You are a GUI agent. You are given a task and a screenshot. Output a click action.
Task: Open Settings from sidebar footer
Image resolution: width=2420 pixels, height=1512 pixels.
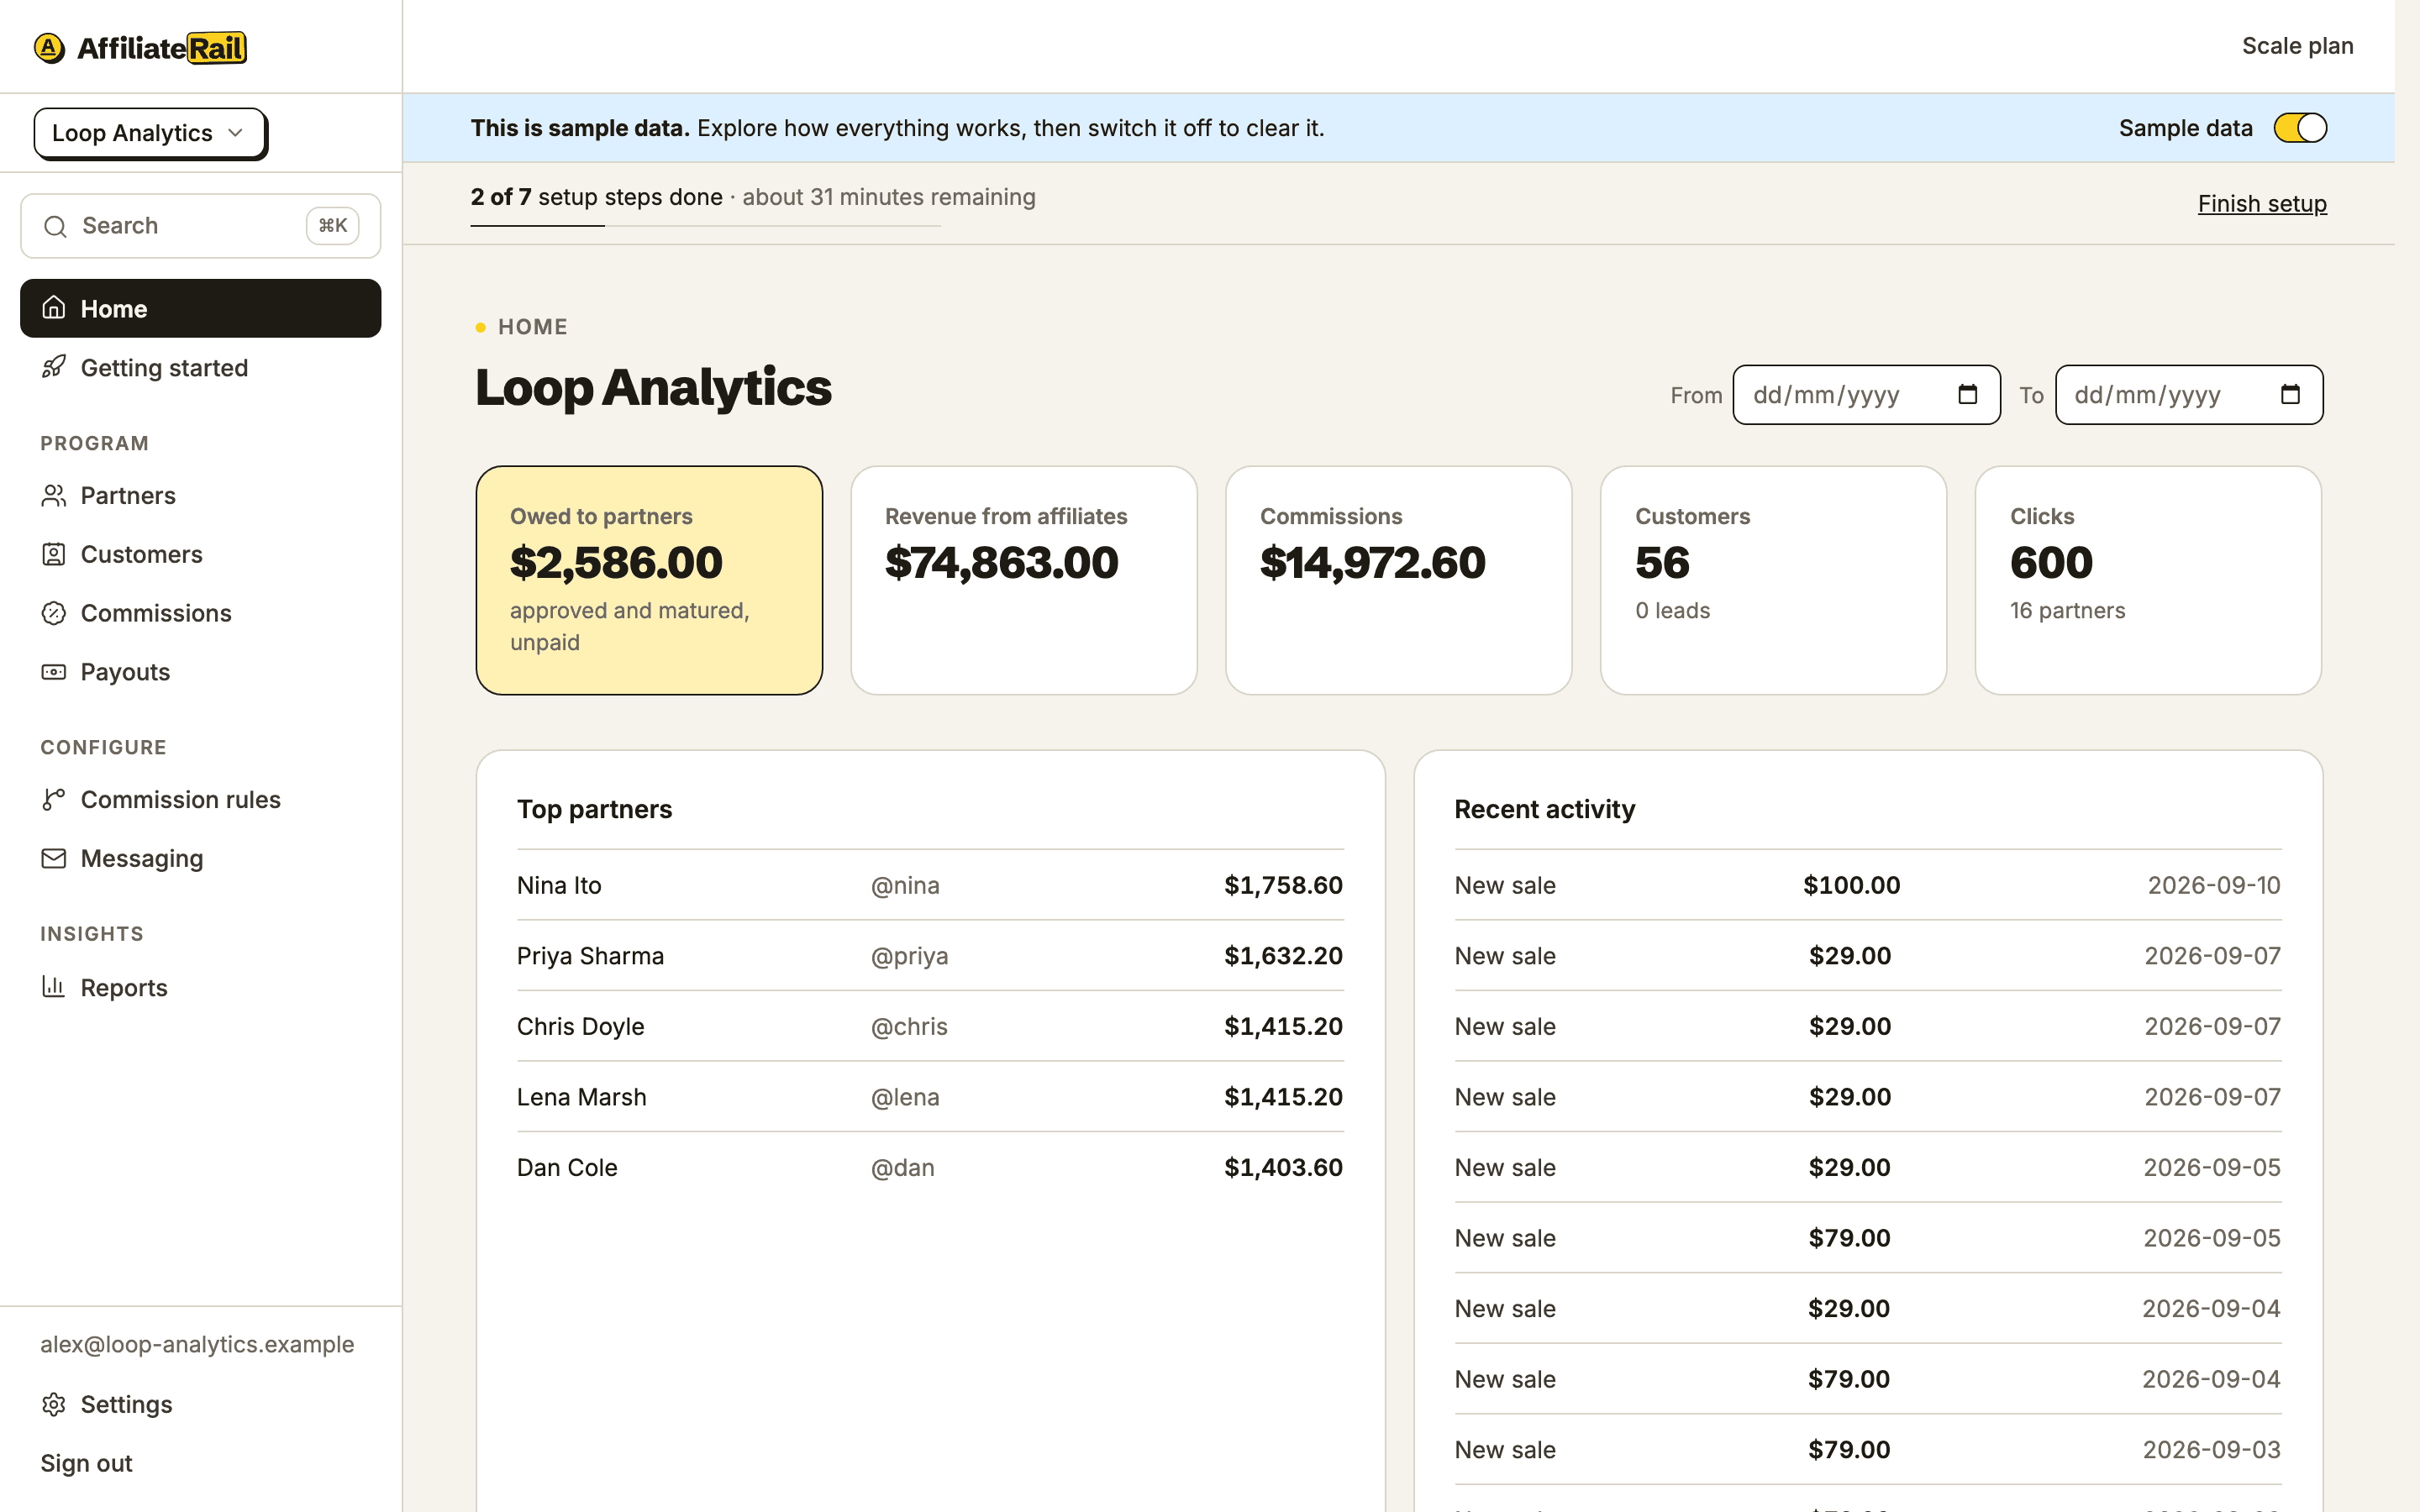point(200,1404)
